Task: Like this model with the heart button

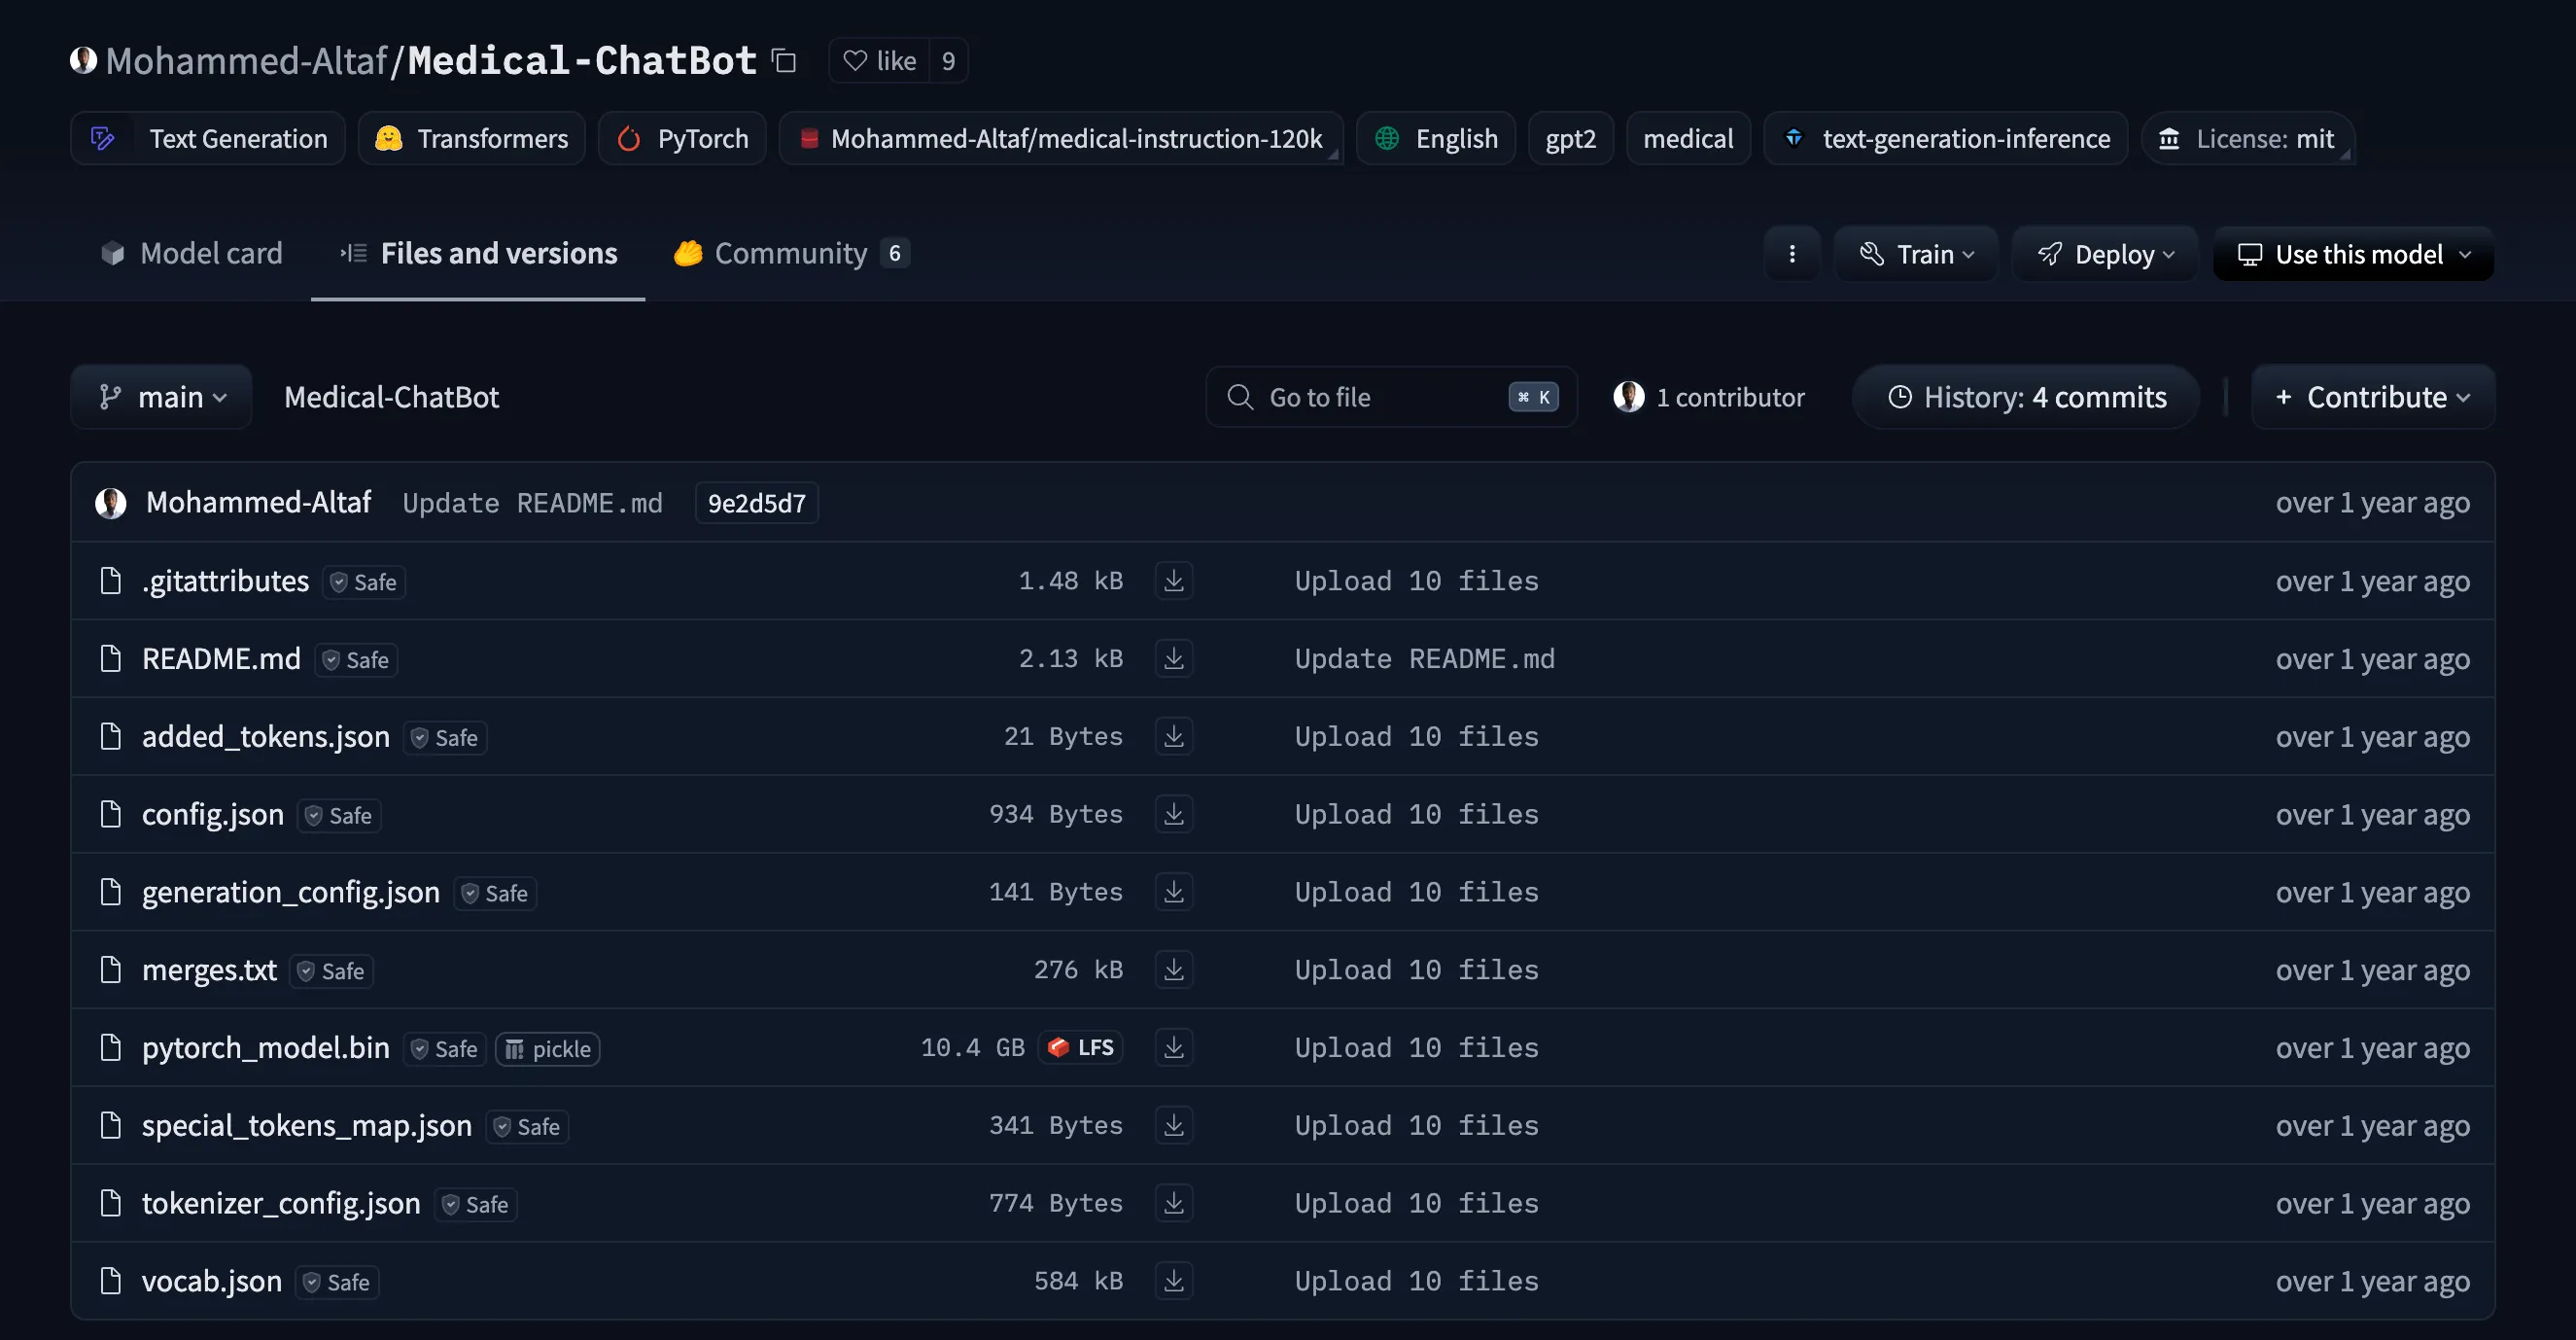Action: [x=880, y=61]
